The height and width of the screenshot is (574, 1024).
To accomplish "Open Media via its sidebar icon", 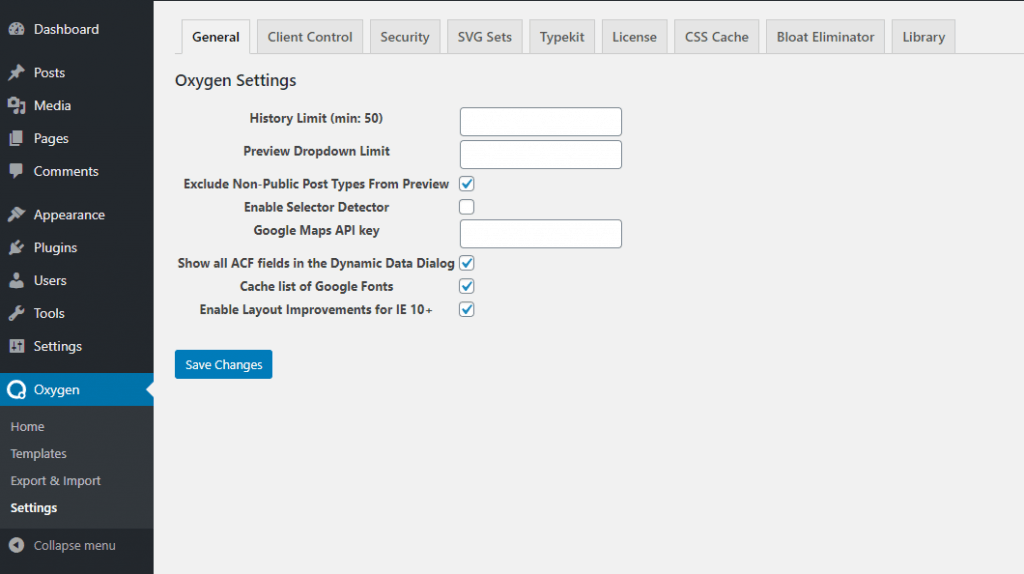I will click(16, 106).
